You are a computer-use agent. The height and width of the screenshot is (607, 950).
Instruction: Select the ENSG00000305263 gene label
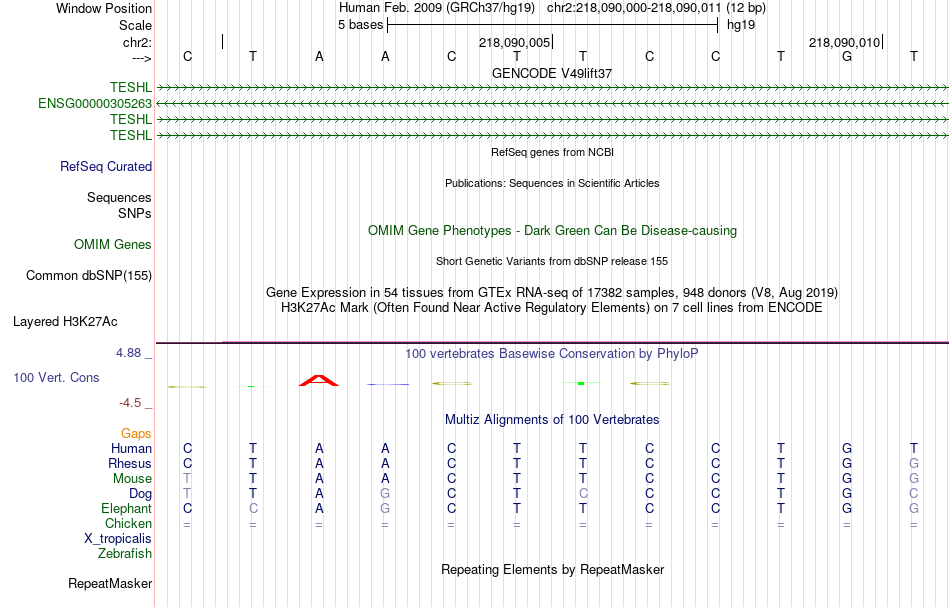point(95,104)
